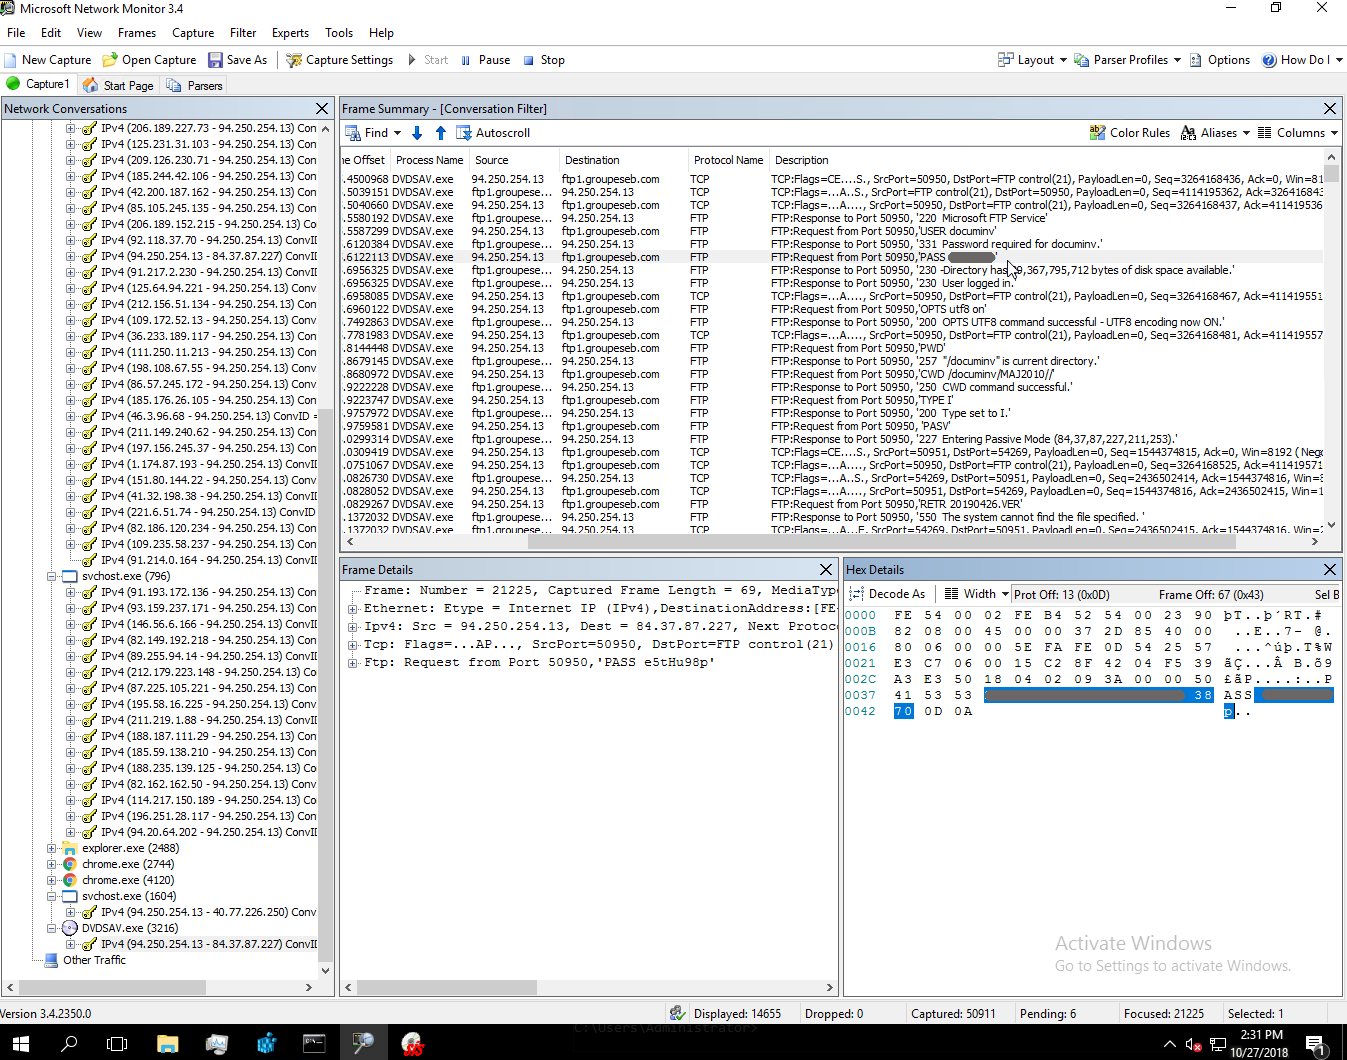Open Command Prompt from the taskbar
This screenshot has width=1347, height=1060.
314,1043
